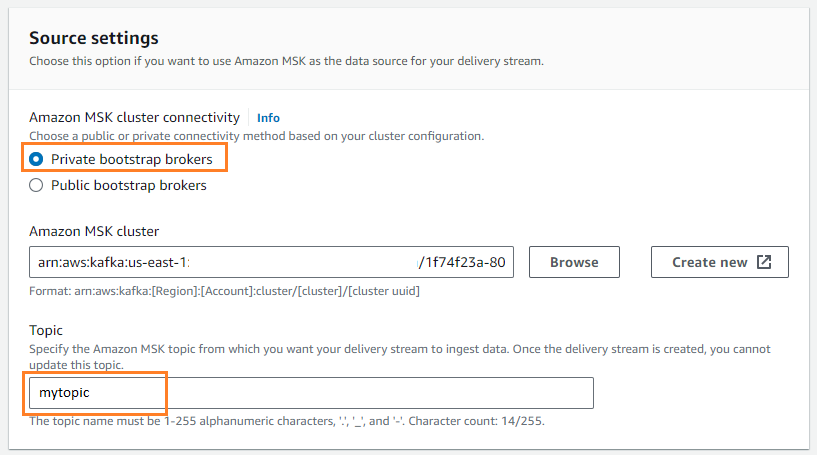
Task: Open Info link for cluster connectivity
Action: [x=268, y=118]
